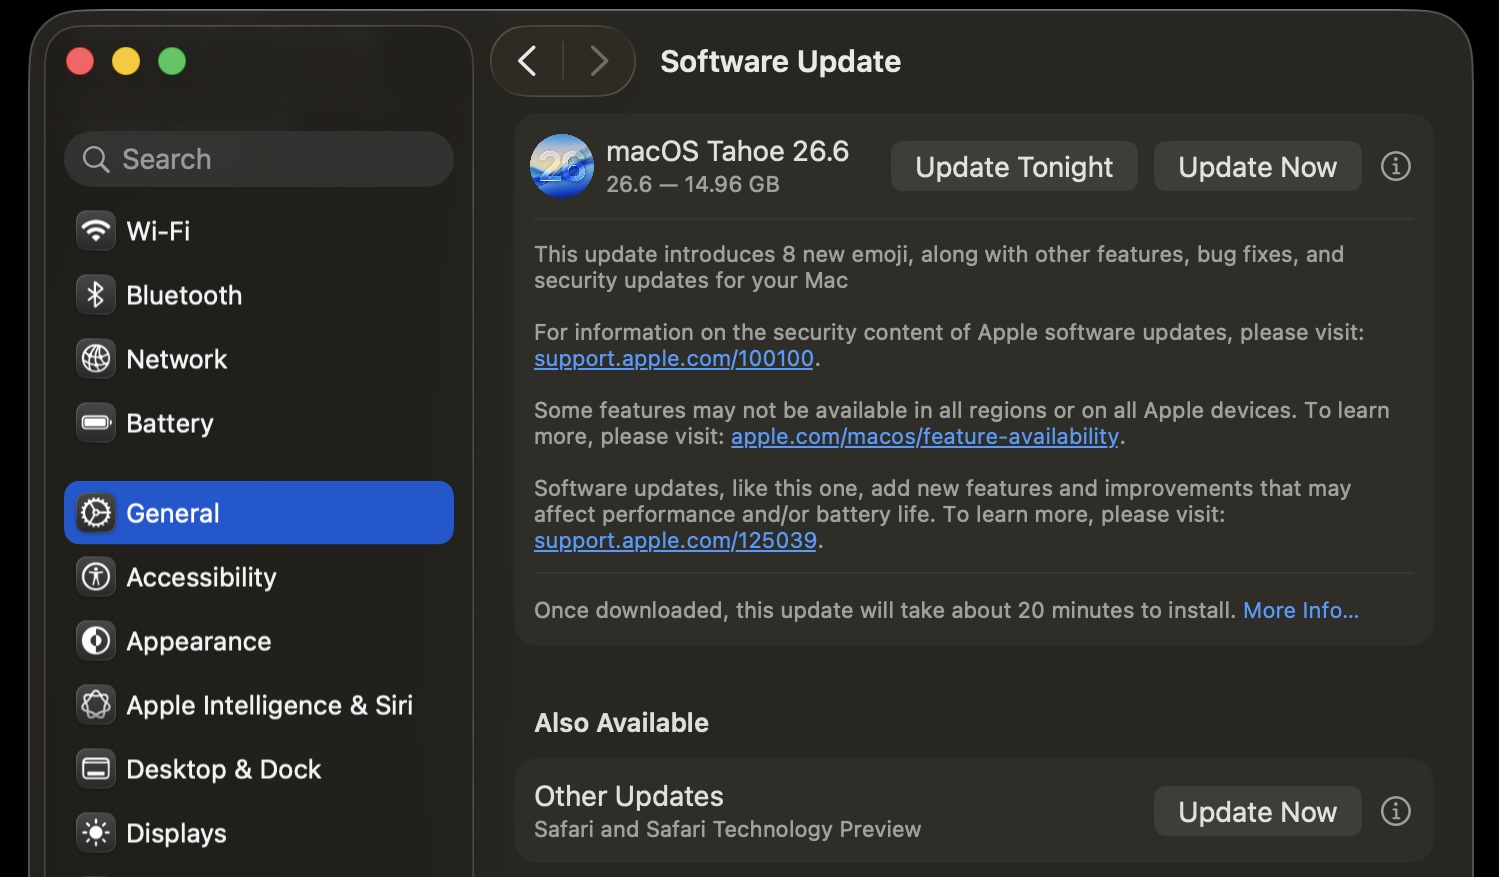Click the Bluetooth symbol icon
Screen dimensions: 1499x877
click(x=96, y=295)
